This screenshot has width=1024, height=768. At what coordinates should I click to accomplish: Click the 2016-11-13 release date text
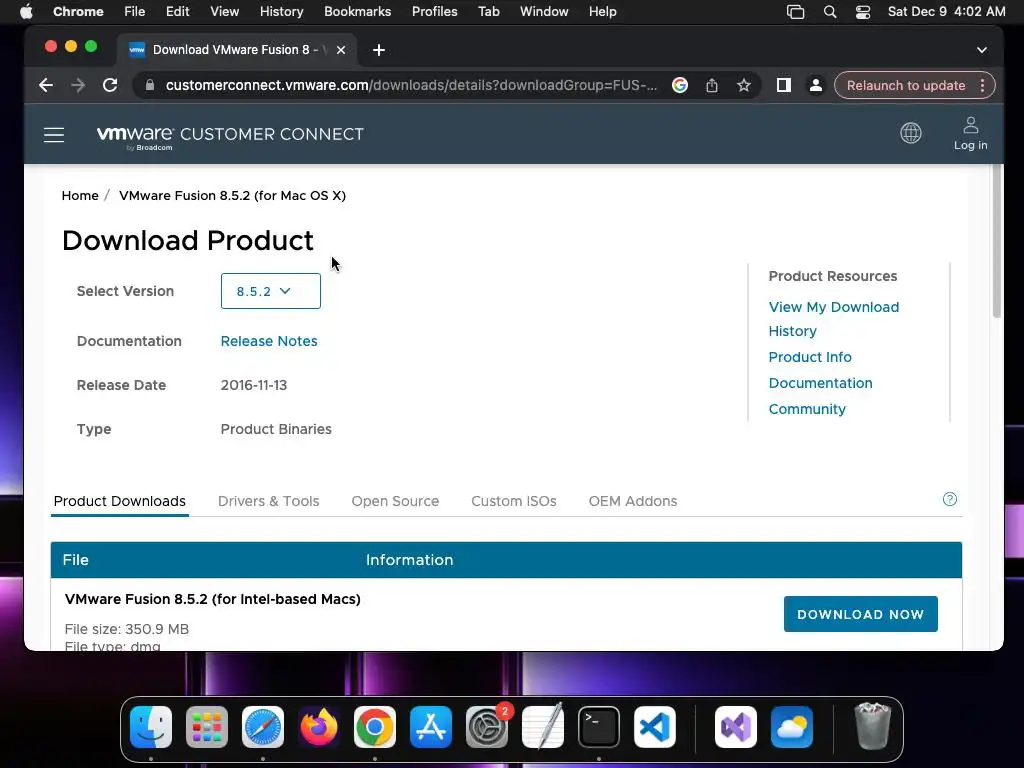tap(254, 385)
